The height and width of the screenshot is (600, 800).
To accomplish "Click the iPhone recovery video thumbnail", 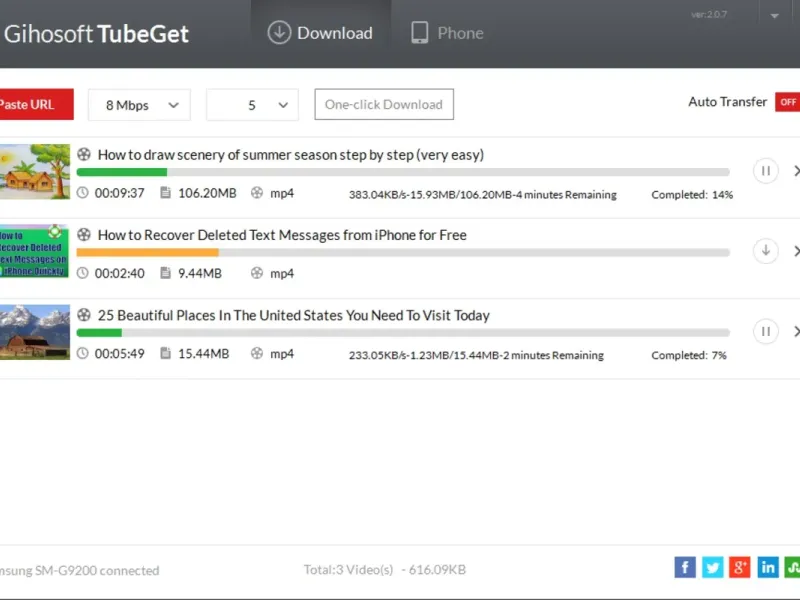I will pos(35,251).
